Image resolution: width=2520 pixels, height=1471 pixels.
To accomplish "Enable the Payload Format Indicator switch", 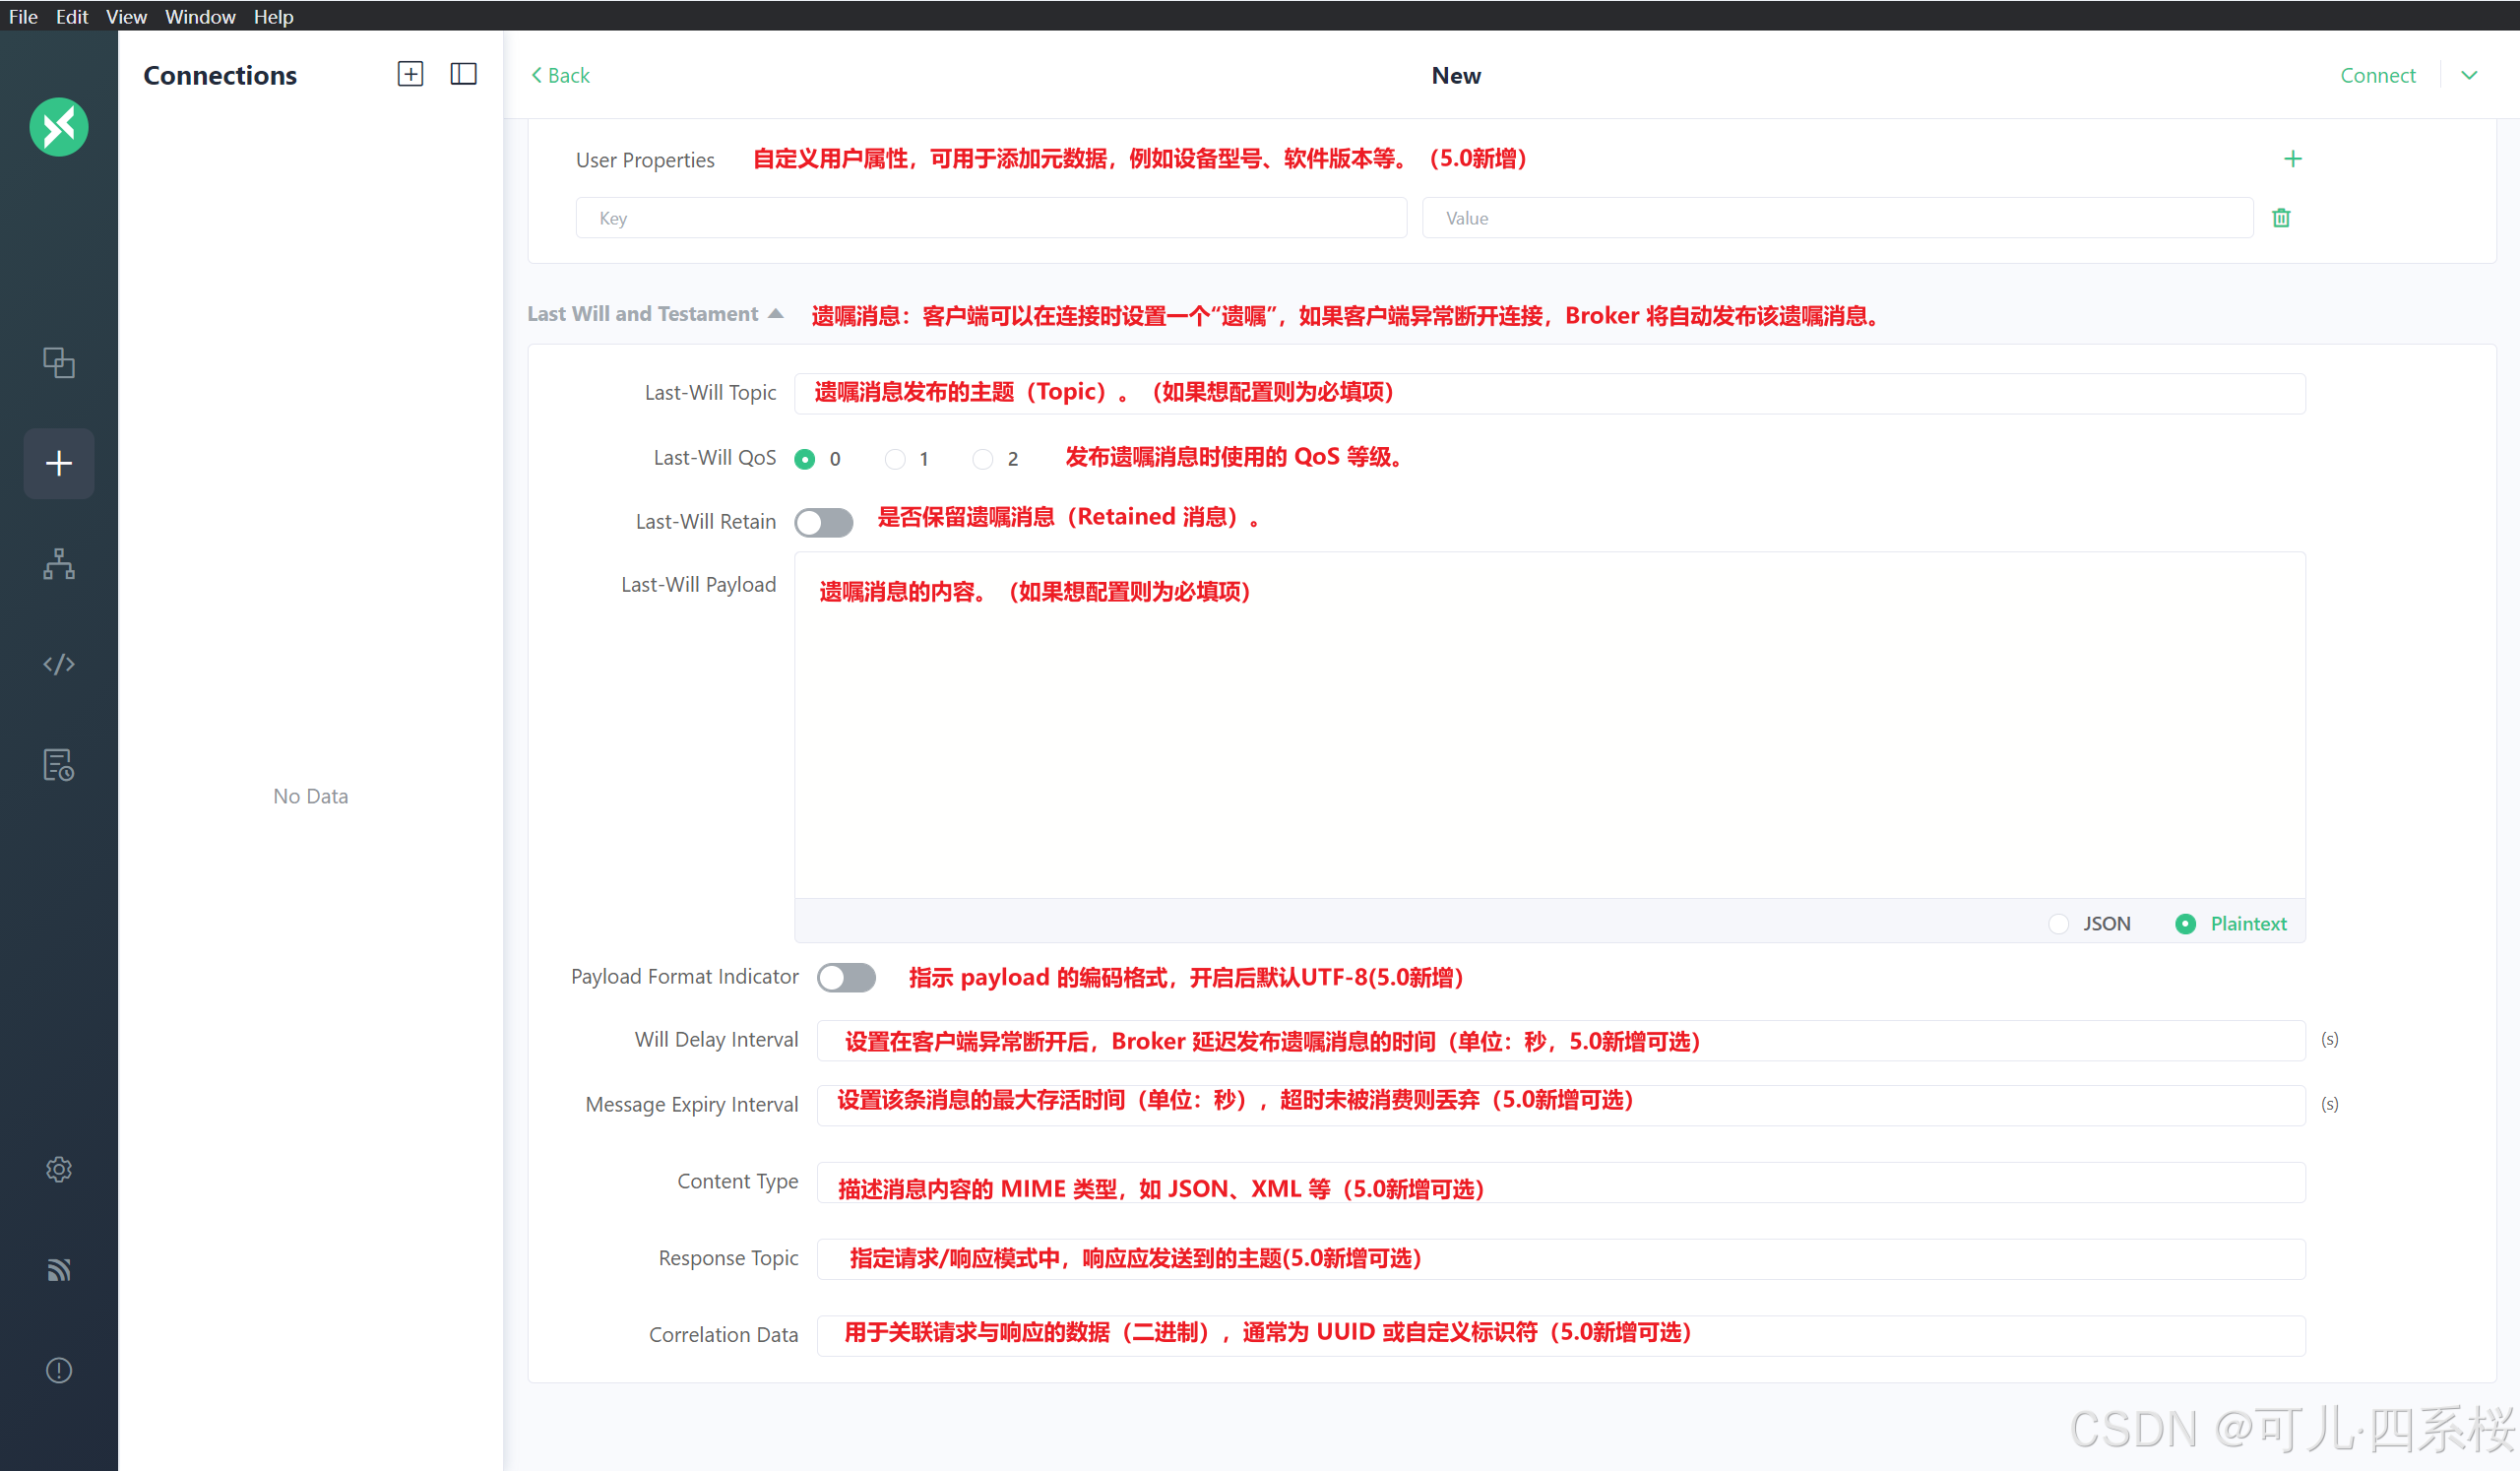I will [x=846, y=977].
